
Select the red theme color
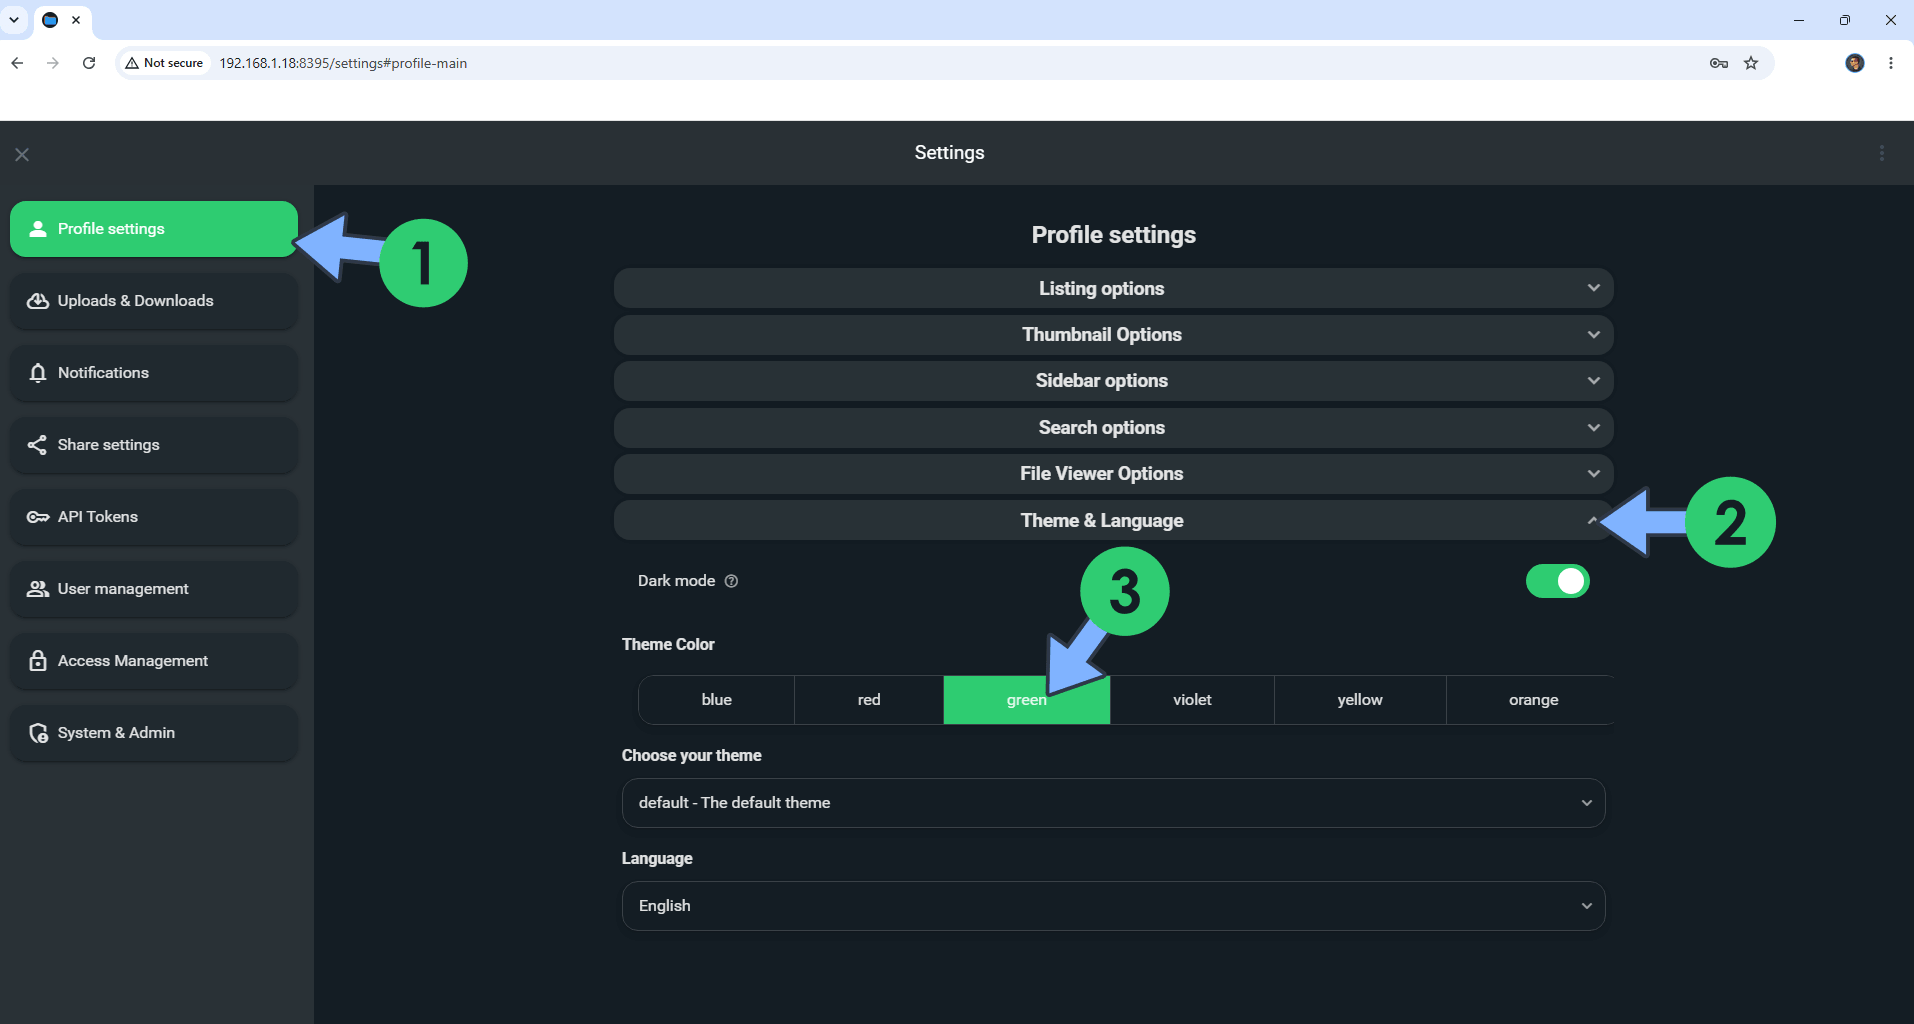(869, 700)
